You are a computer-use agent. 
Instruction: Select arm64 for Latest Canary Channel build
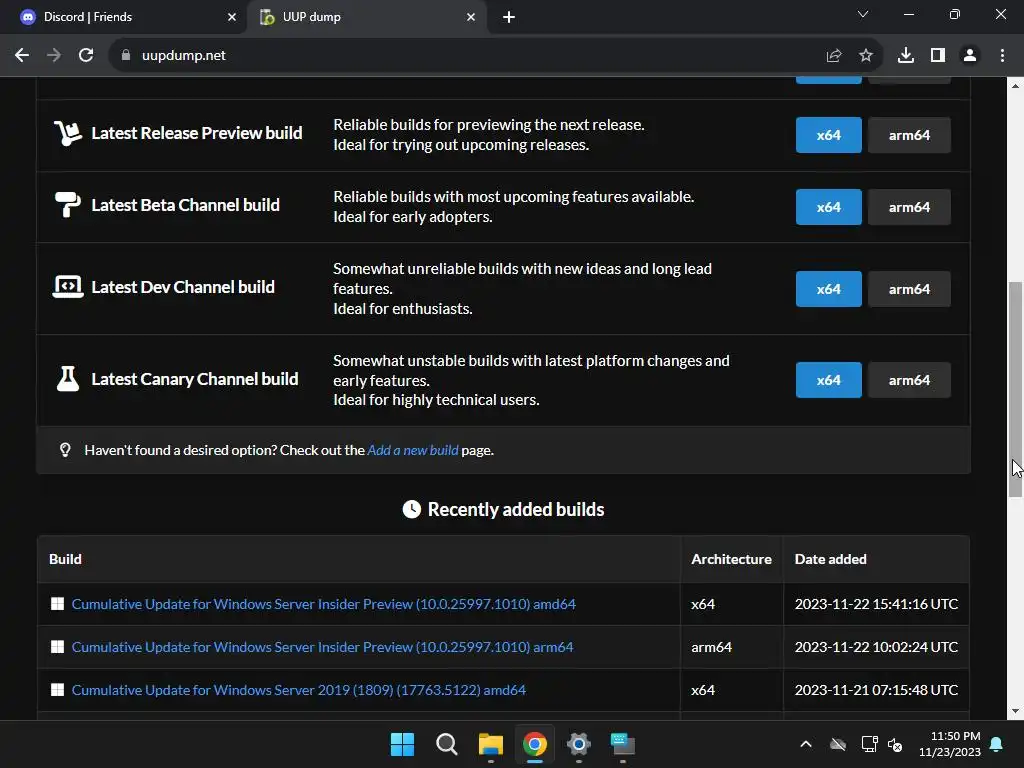coord(908,380)
